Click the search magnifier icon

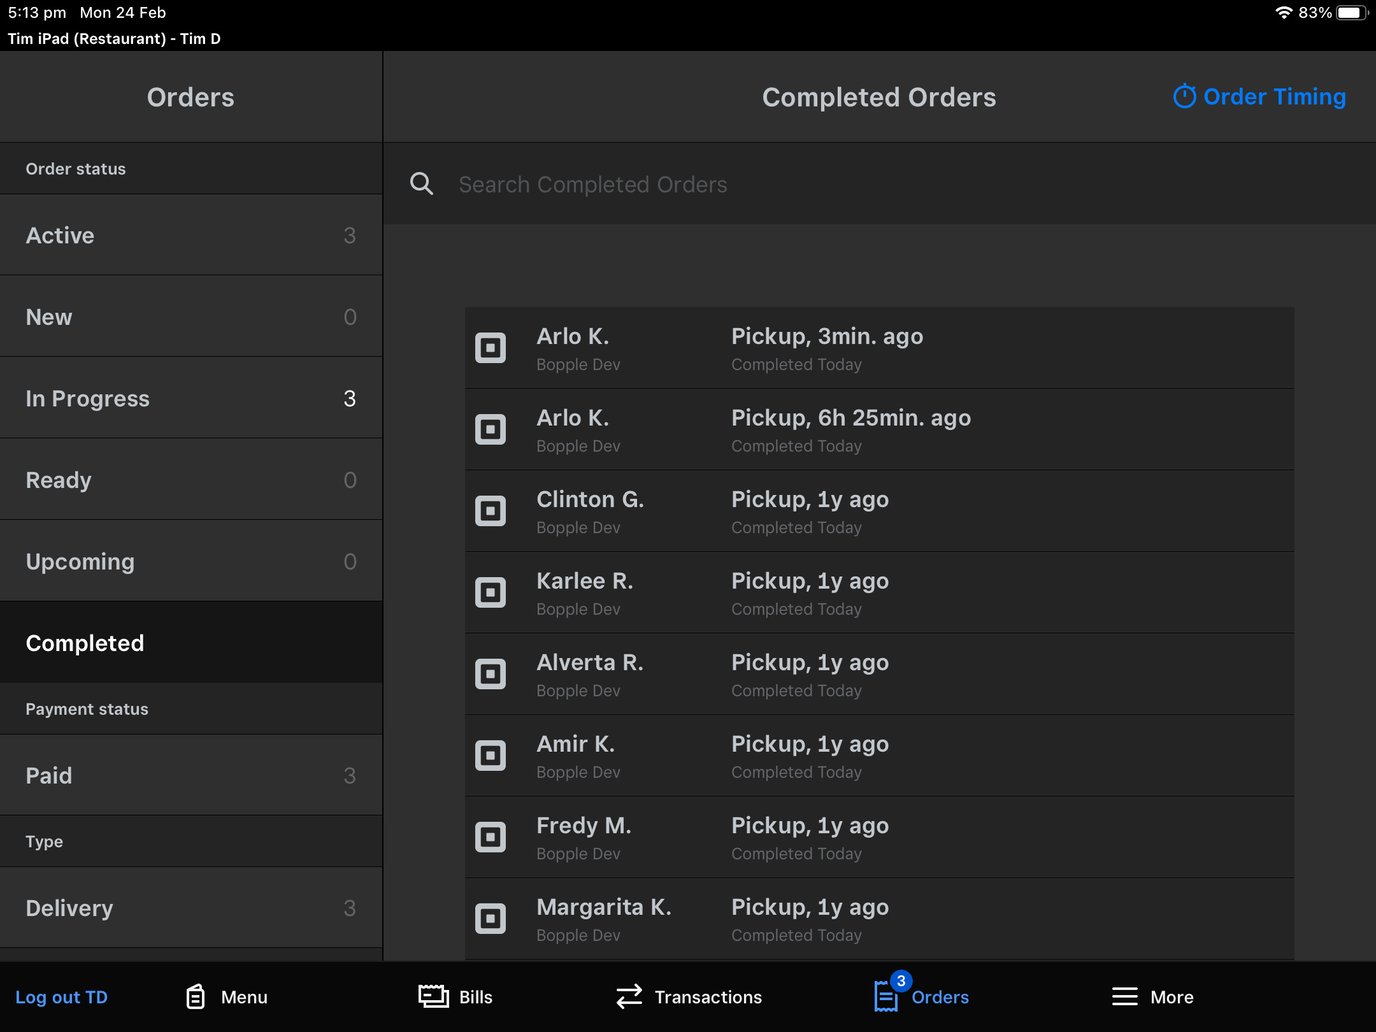tap(421, 183)
